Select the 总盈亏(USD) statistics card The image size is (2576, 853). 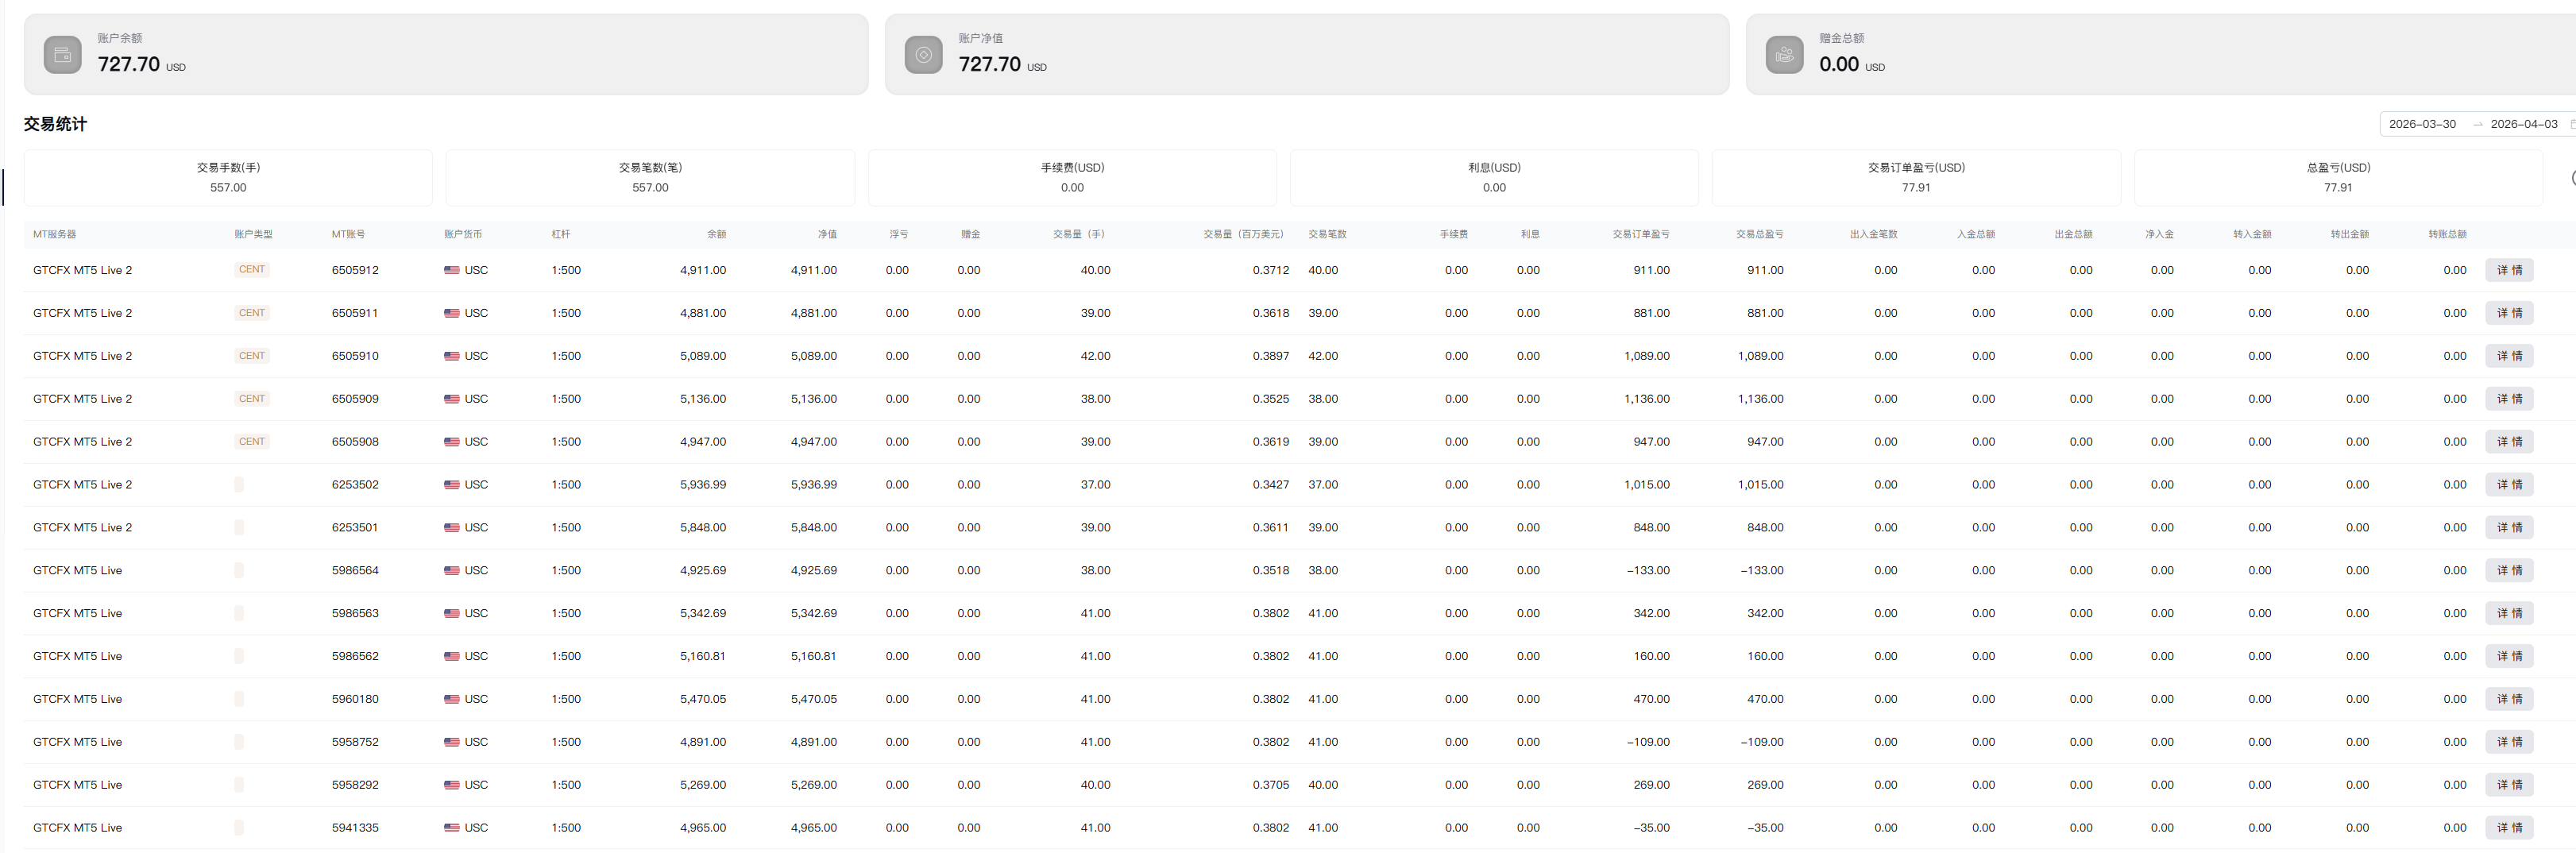pyautogui.click(x=2337, y=177)
